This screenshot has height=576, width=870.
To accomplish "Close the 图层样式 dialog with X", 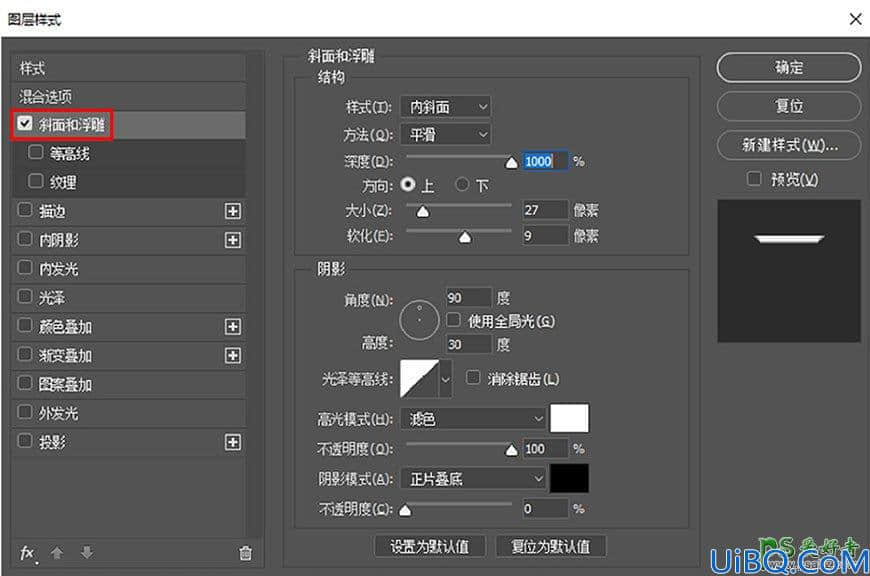I will tap(856, 19).
